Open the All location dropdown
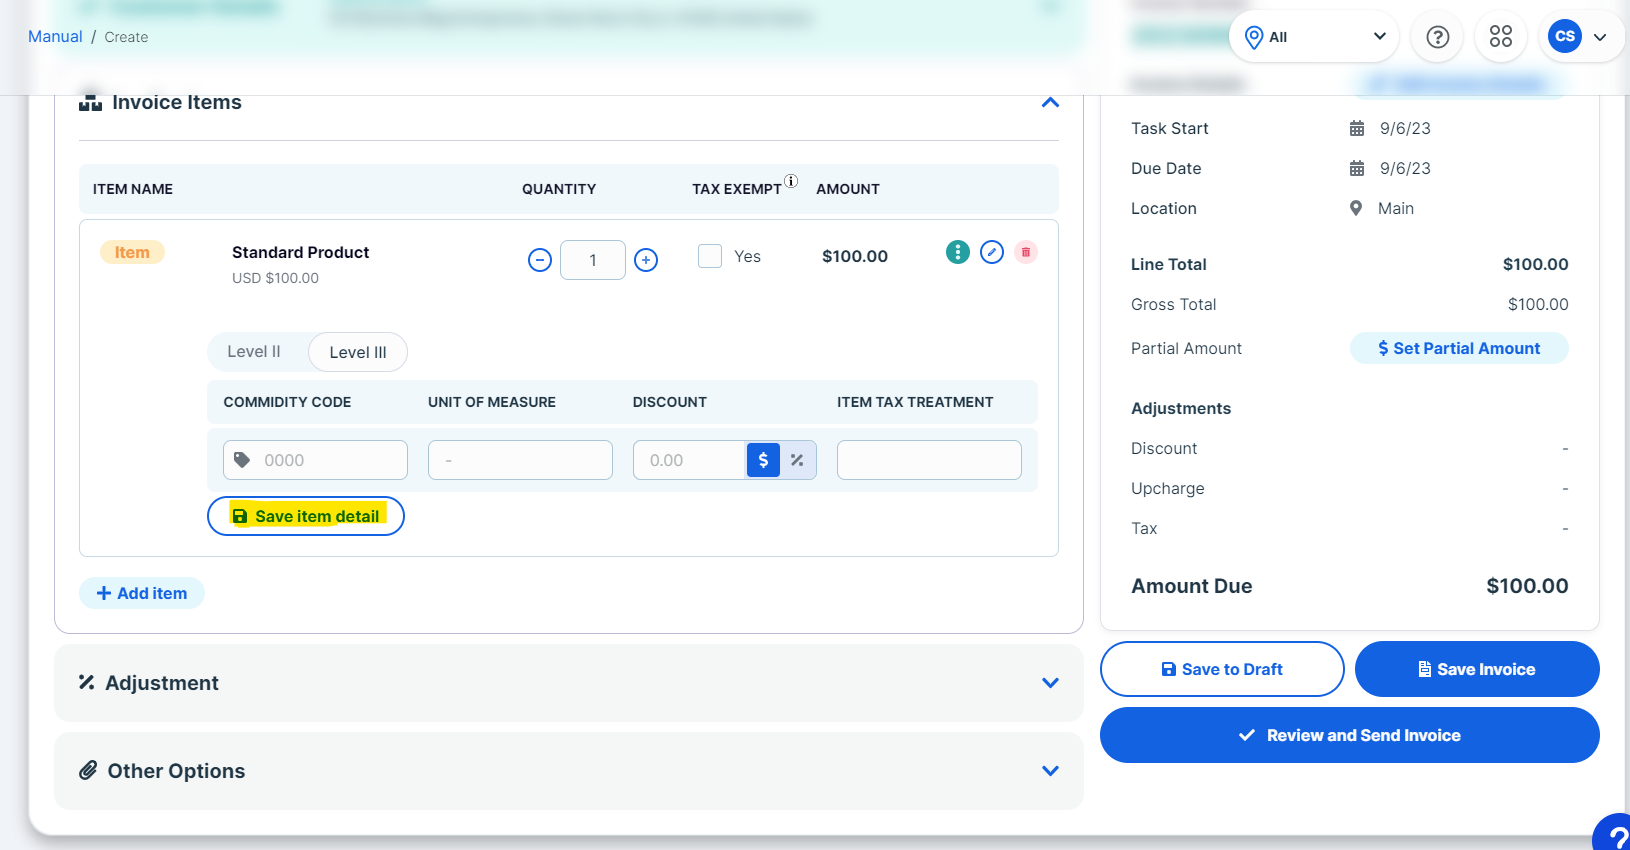Image resolution: width=1630 pixels, height=850 pixels. point(1314,37)
